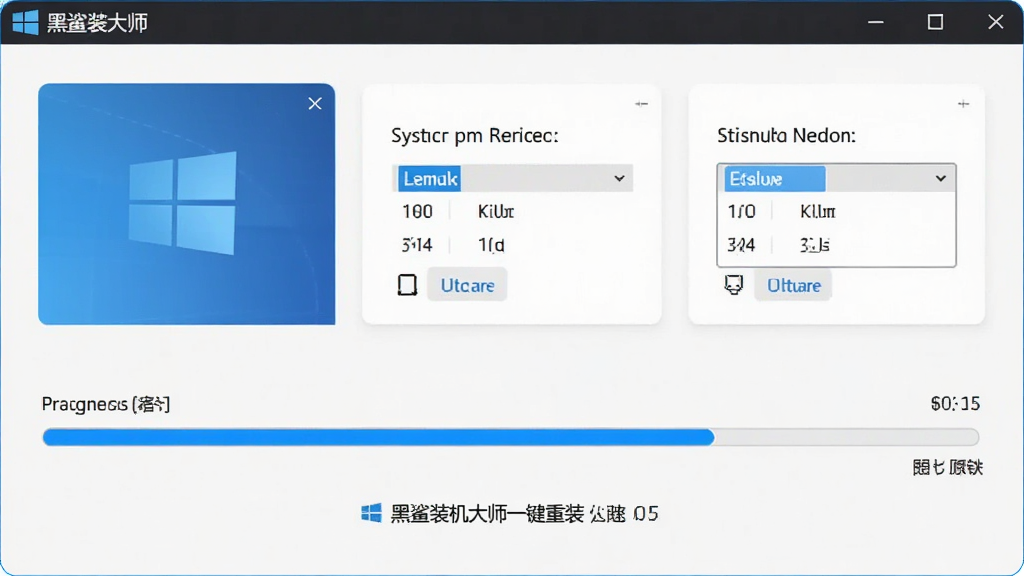This screenshot has width=1024, height=576.
Task: Minimize the 黑鲨装大师 window
Action: tap(876, 22)
